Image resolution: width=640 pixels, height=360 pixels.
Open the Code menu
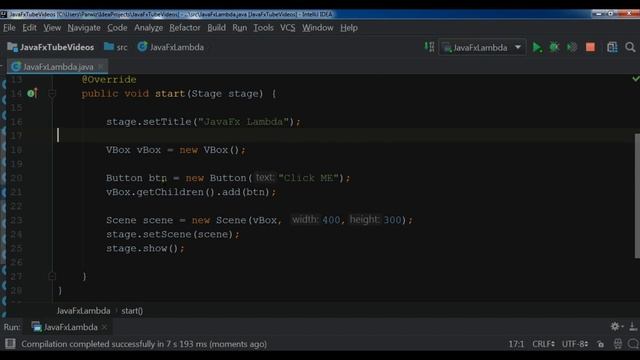[117, 28]
